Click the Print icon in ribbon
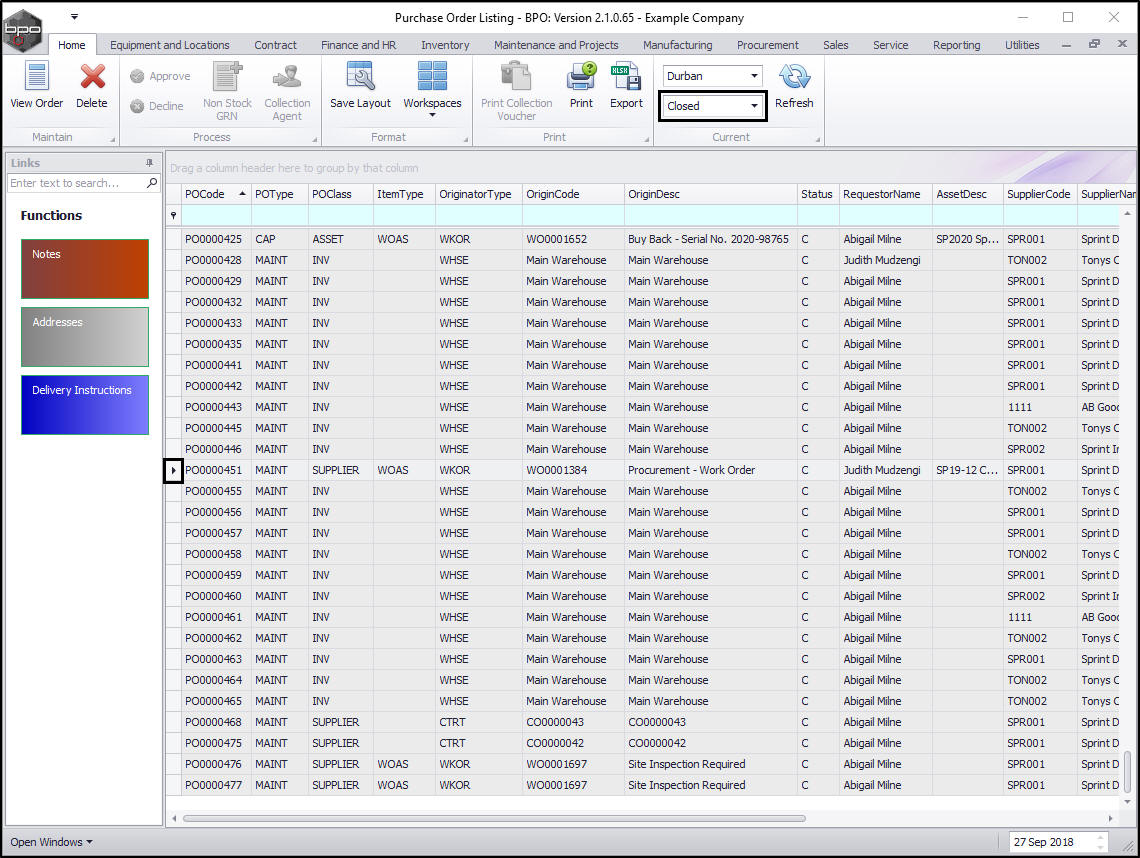The width and height of the screenshot is (1140, 858). [x=581, y=78]
